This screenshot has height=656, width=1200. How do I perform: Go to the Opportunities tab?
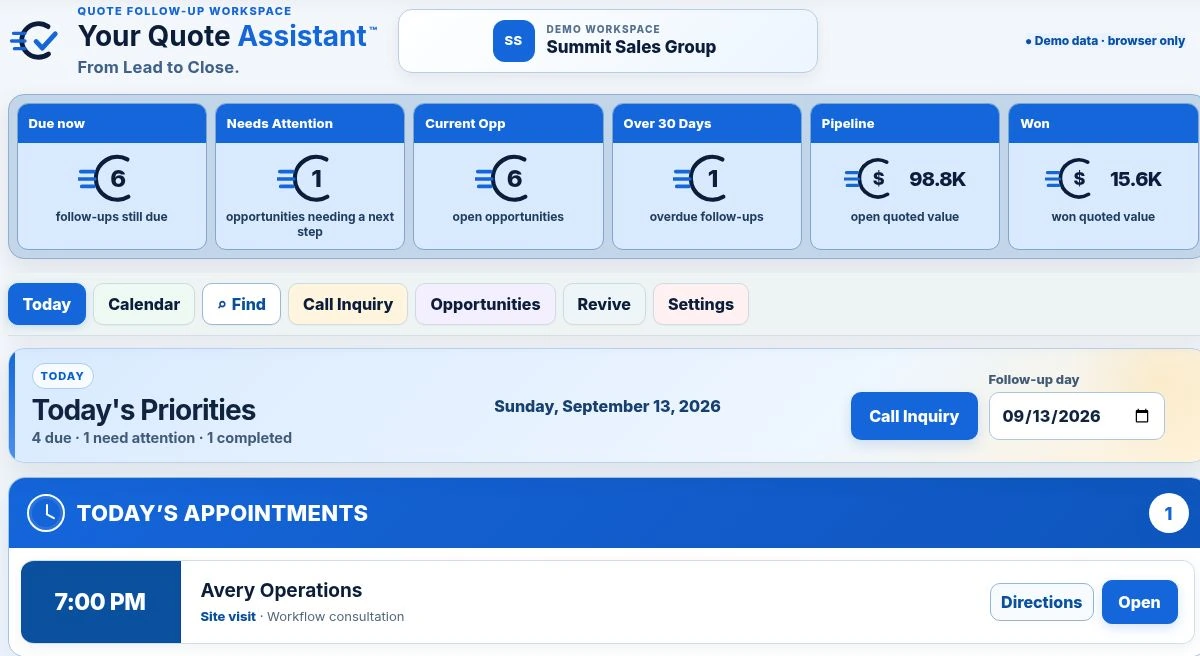[x=485, y=304]
